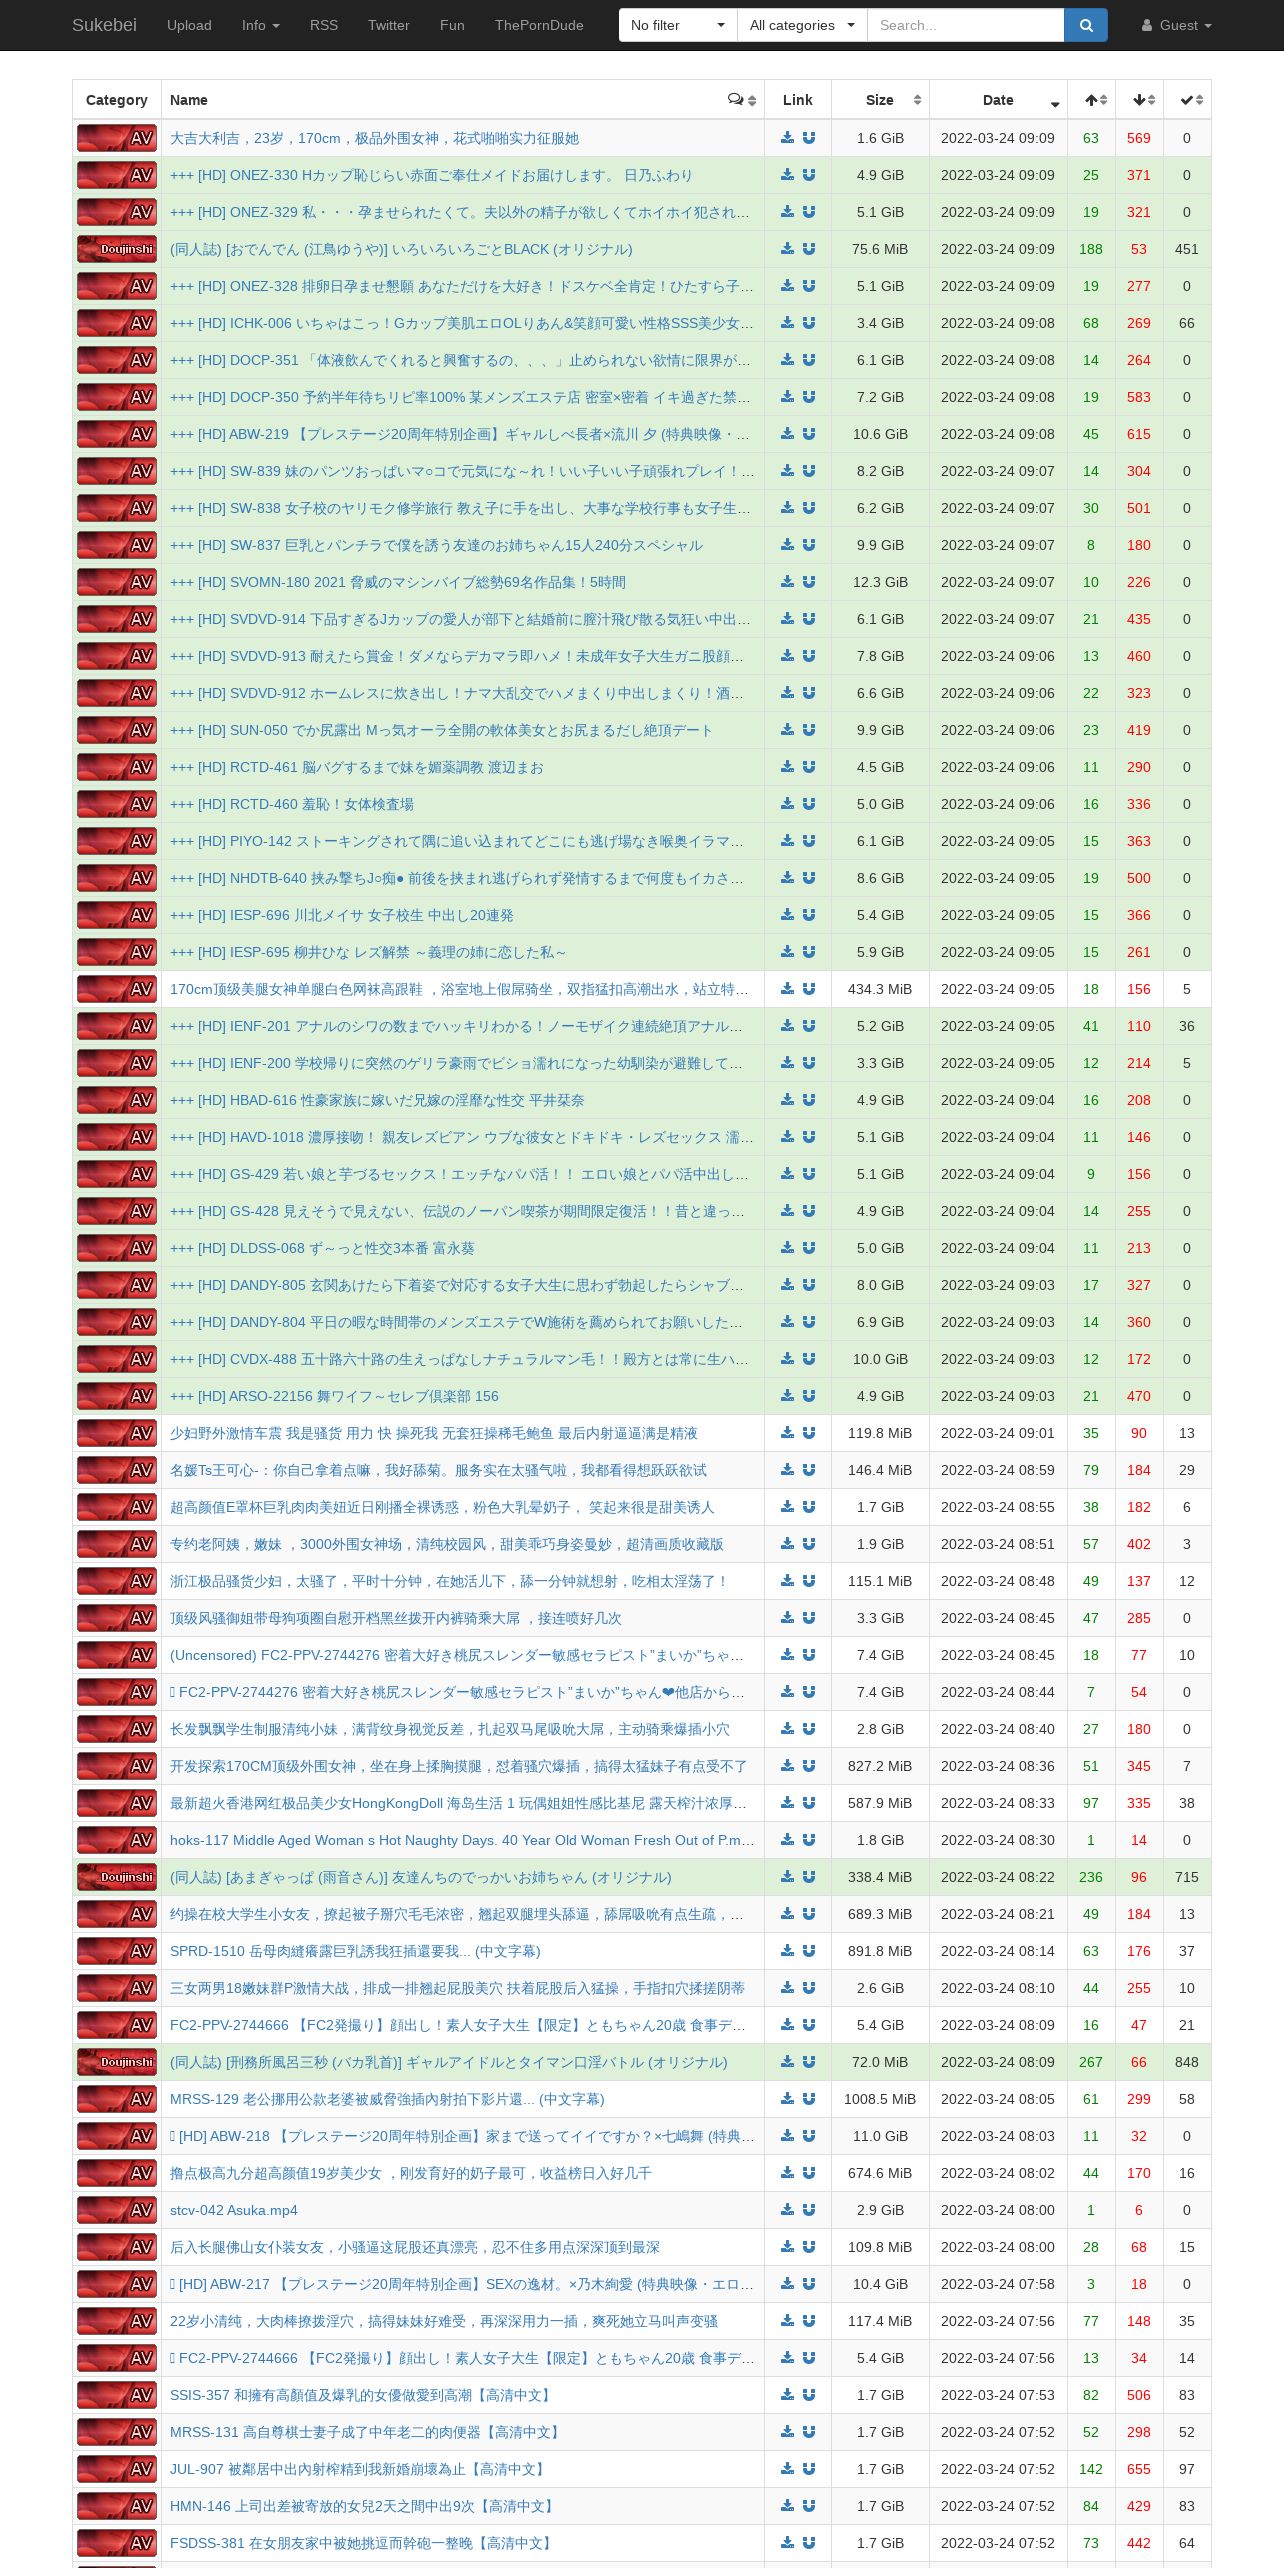This screenshot has height=2568, width=1284.
Task: Click the 715 completed count cell
Action: (x=1187, y=1877)
